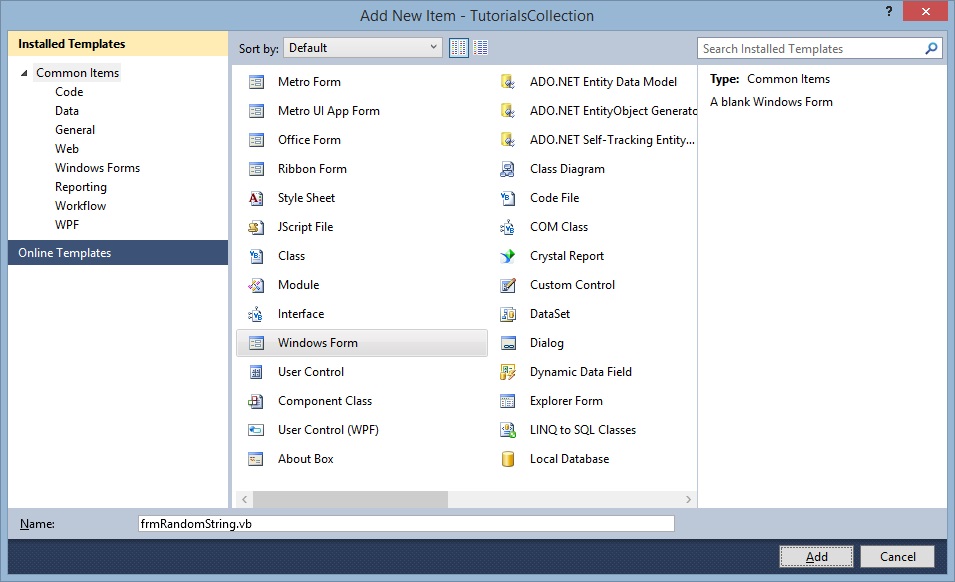Open the Sort by Default dropdown
Screen dimensions: 955x582
pos(362,47)
